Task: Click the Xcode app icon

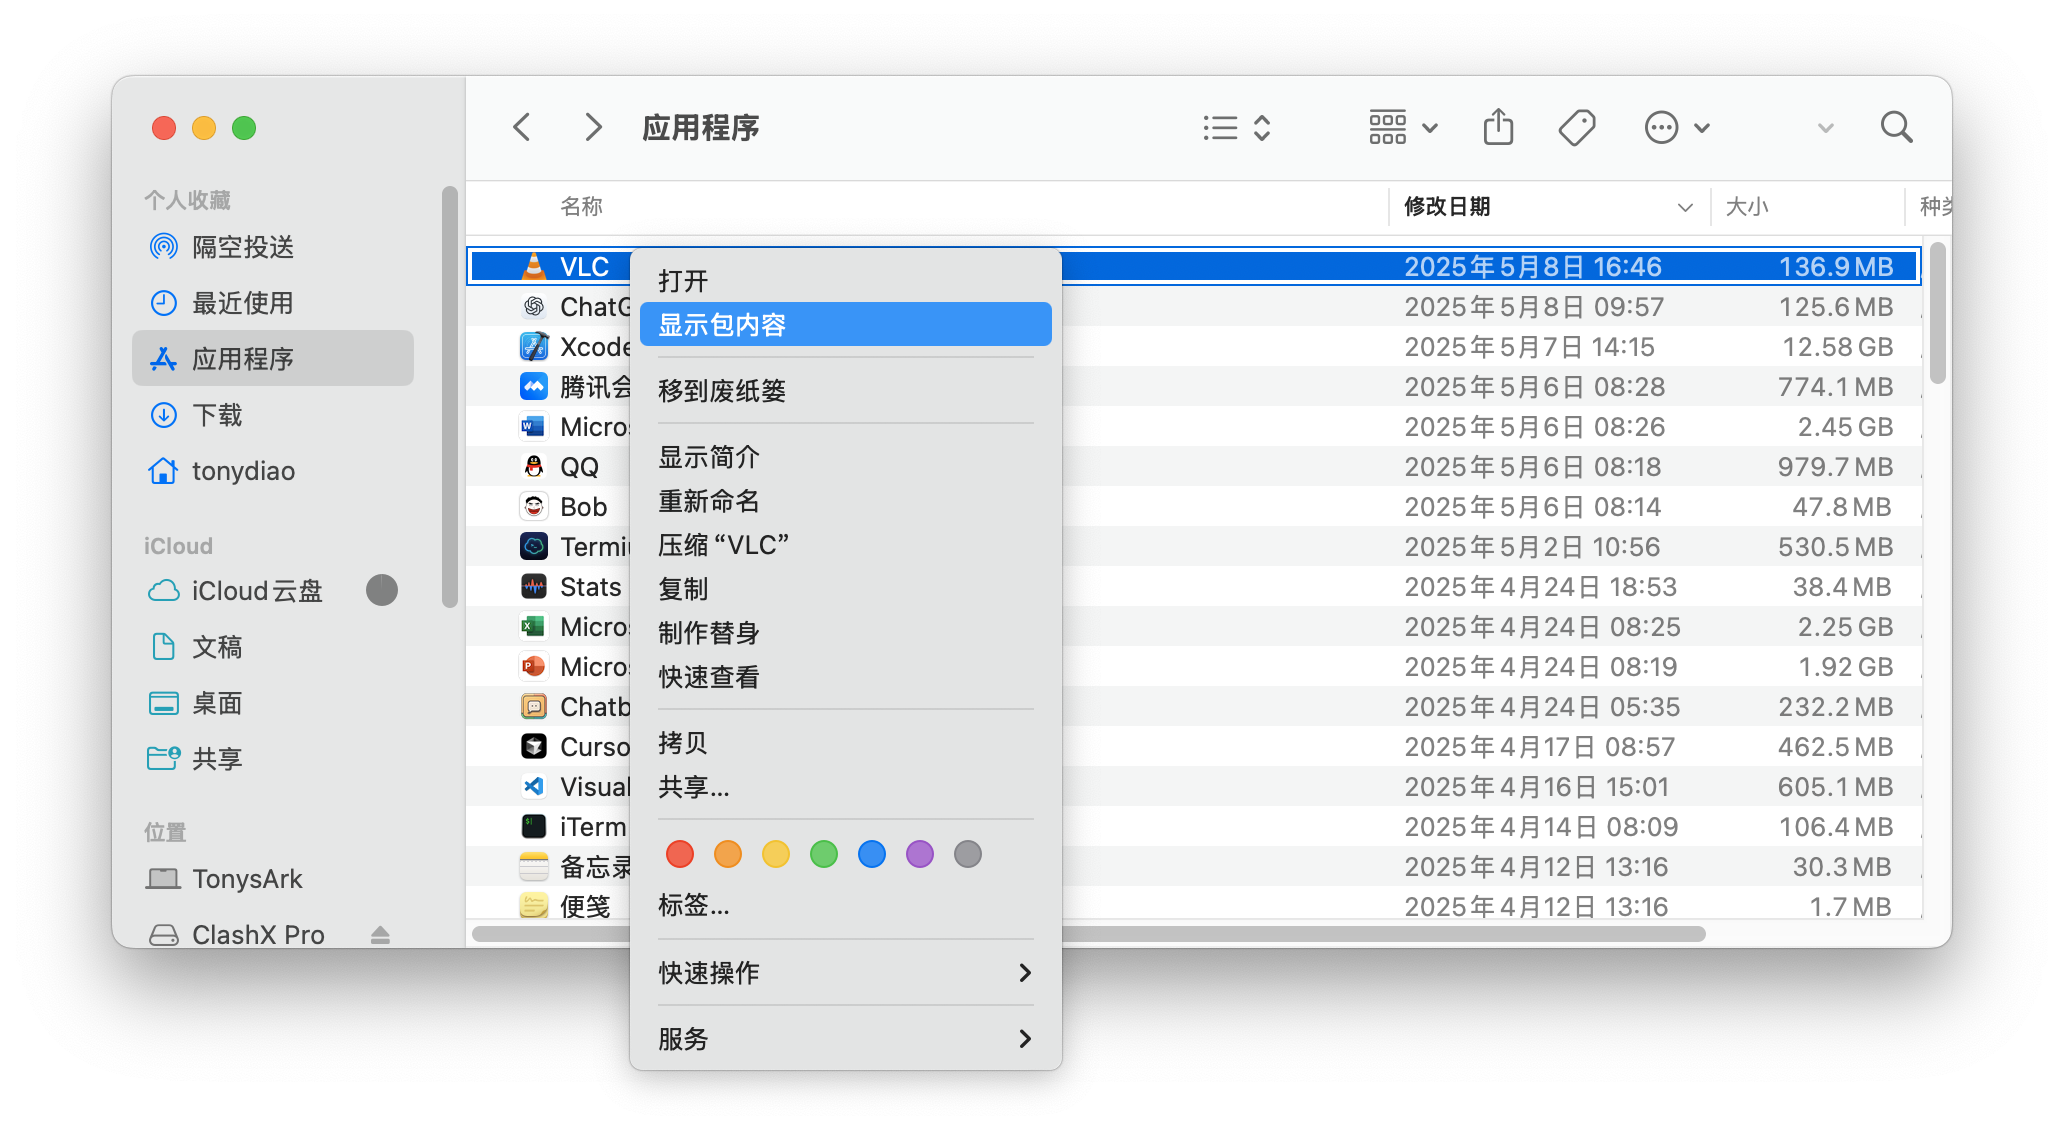Action: pyautogui.click(x=534, y=347)
